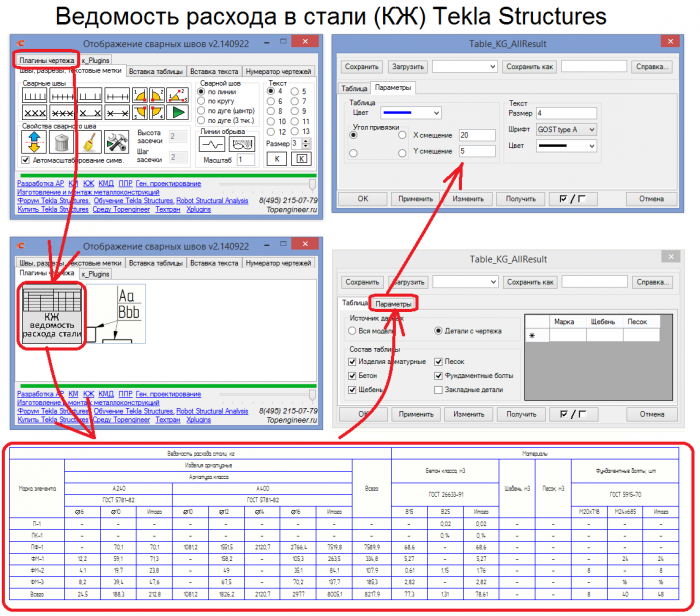The width and height of the screenshot is (700, 616).
Task: Uncheck the Песок checkbox
Action: (x=438, y=362)
